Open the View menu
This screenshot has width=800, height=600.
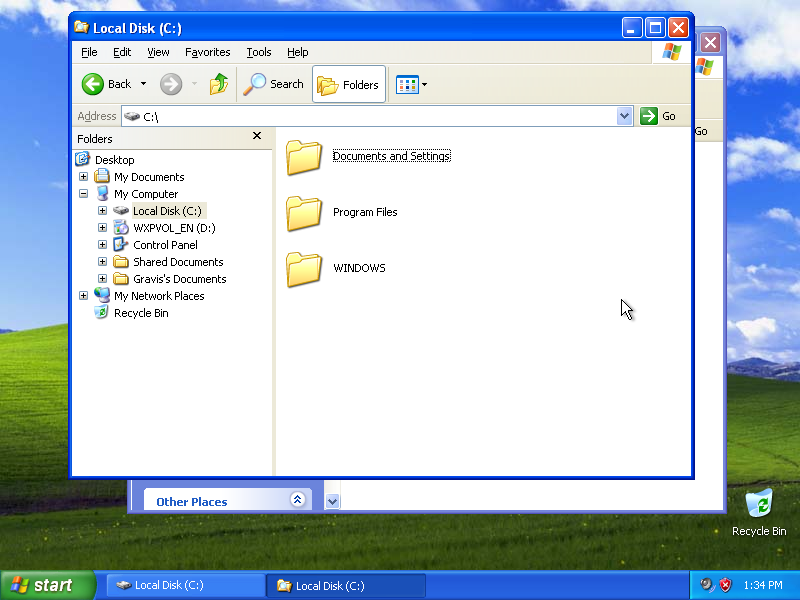point(158,52)
